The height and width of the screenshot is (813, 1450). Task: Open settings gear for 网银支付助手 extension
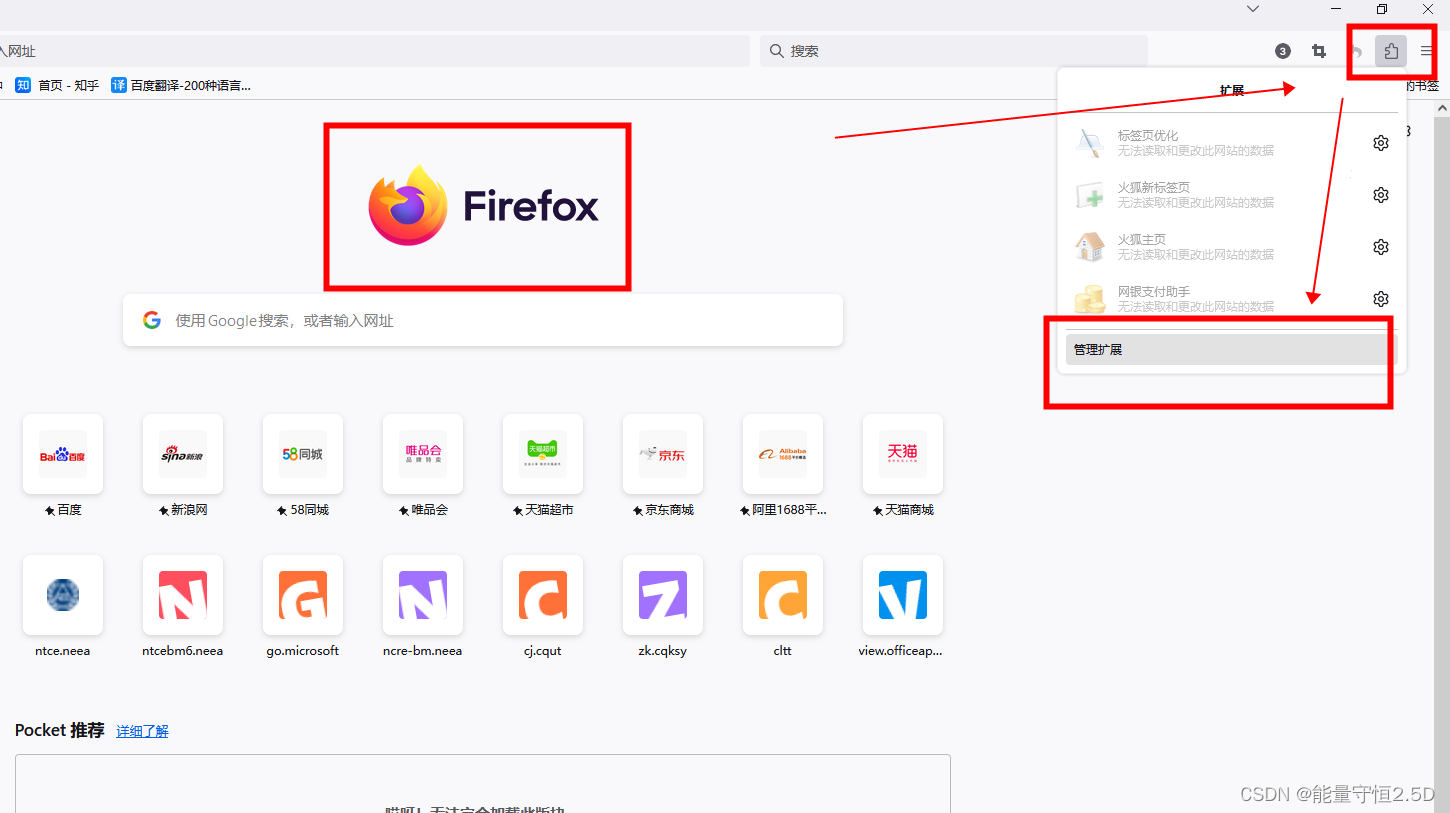pos(1381,299)
